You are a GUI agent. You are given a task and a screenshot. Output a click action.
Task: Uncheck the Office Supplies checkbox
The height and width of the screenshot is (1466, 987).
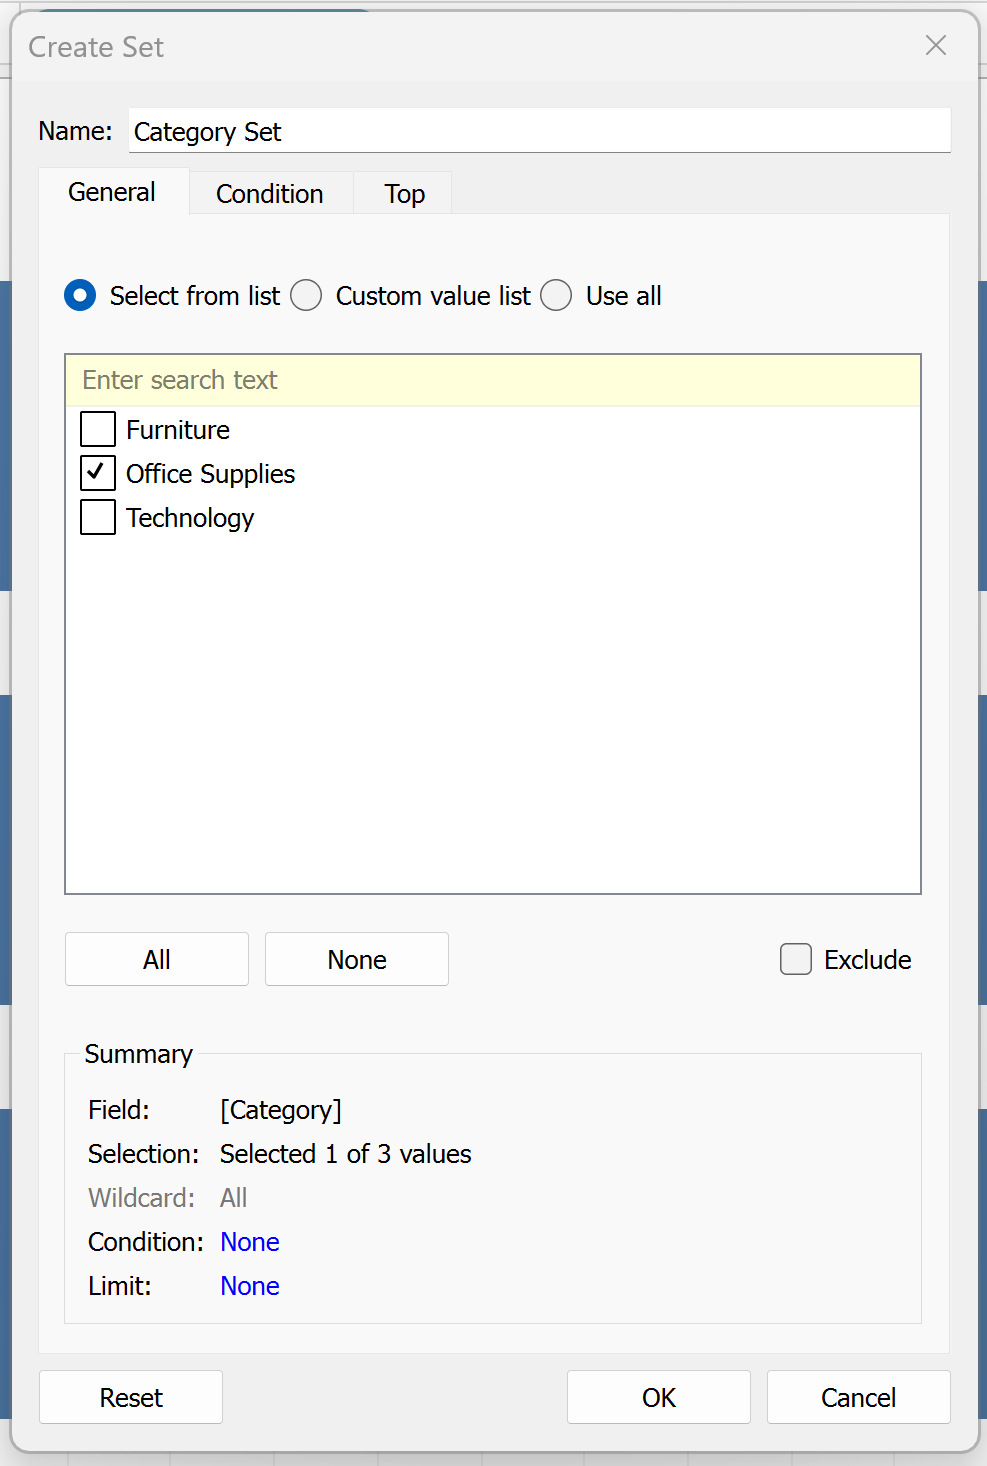tap(98, 474)
